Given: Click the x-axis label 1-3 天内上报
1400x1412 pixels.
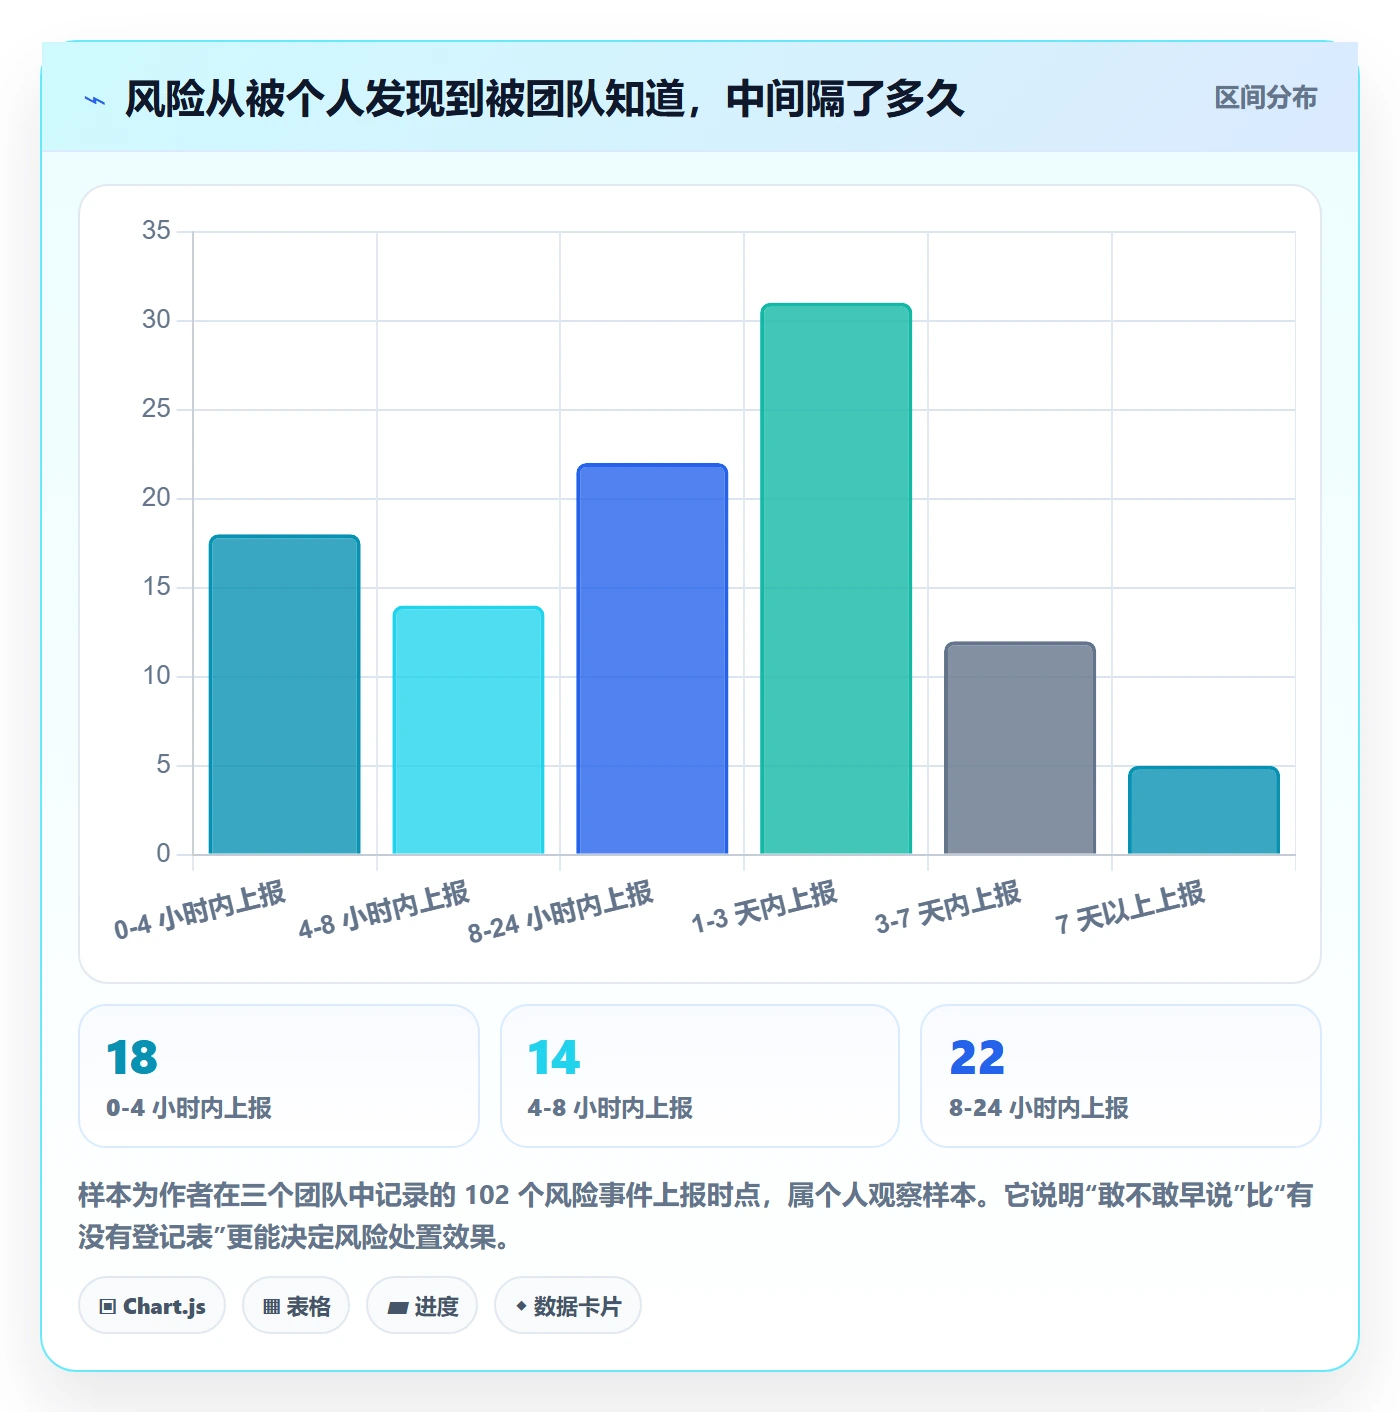Looking at the screenshot, I should 764,907.
